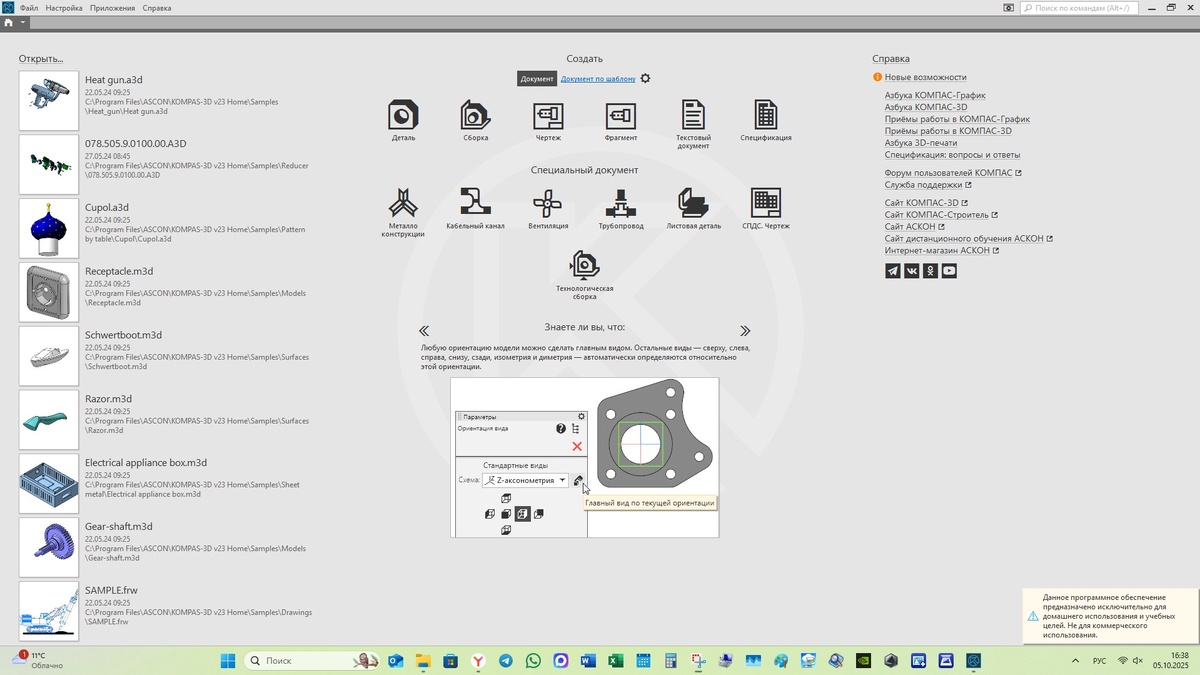The height and width of the screenshot is (675, 1200).
Task: Show next tip with right chevrons
Action: pyautogui.click(x=745, y=330)
